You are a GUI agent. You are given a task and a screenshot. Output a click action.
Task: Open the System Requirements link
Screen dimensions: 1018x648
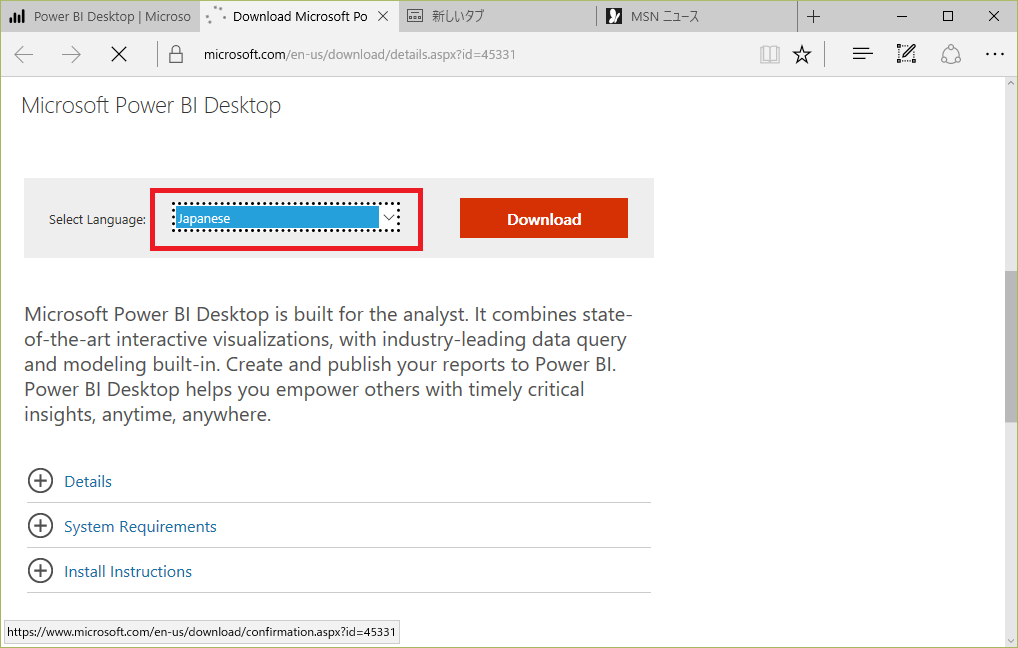click(140, 527)
